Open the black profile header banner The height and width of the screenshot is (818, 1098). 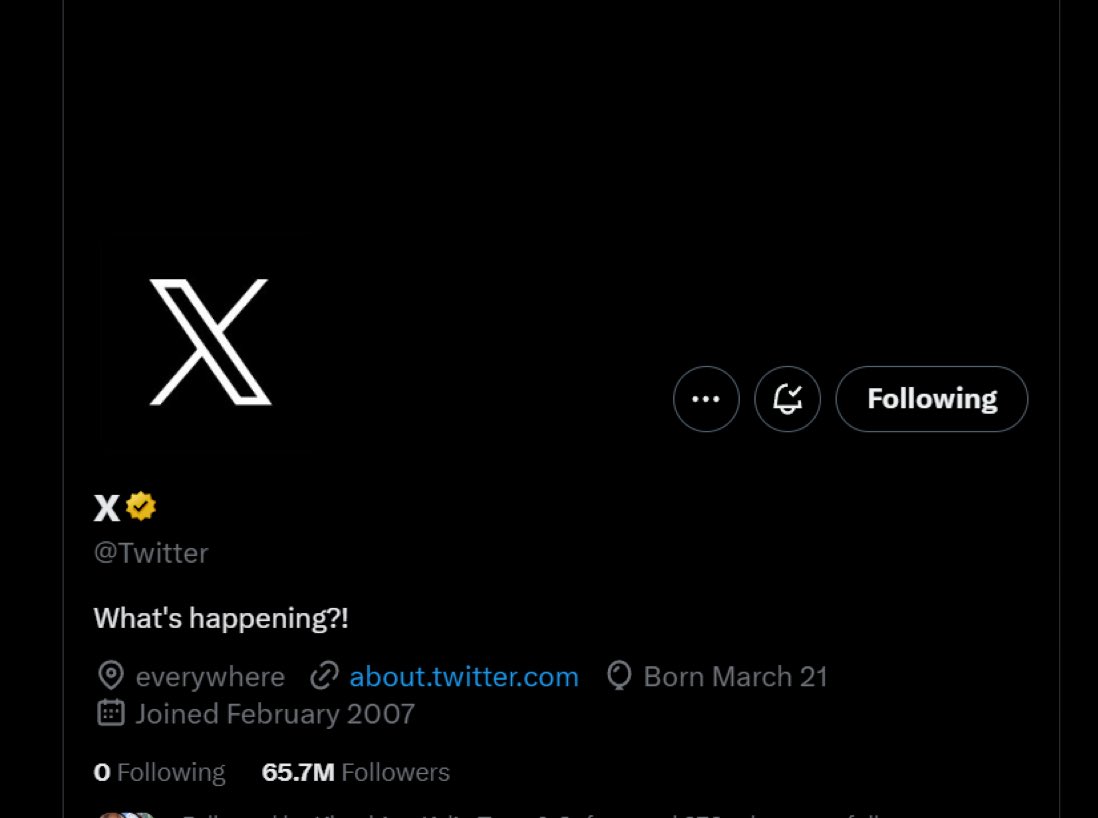[560, 120]
